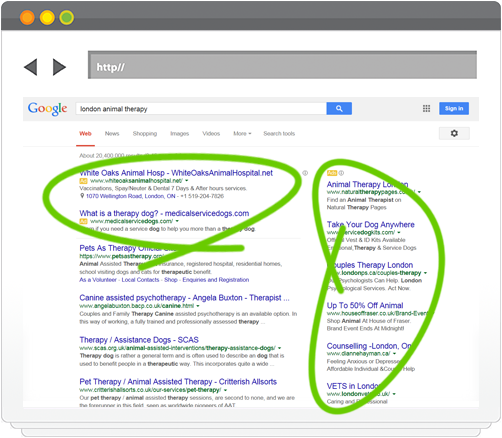Open Search tools

pos(279,134)
